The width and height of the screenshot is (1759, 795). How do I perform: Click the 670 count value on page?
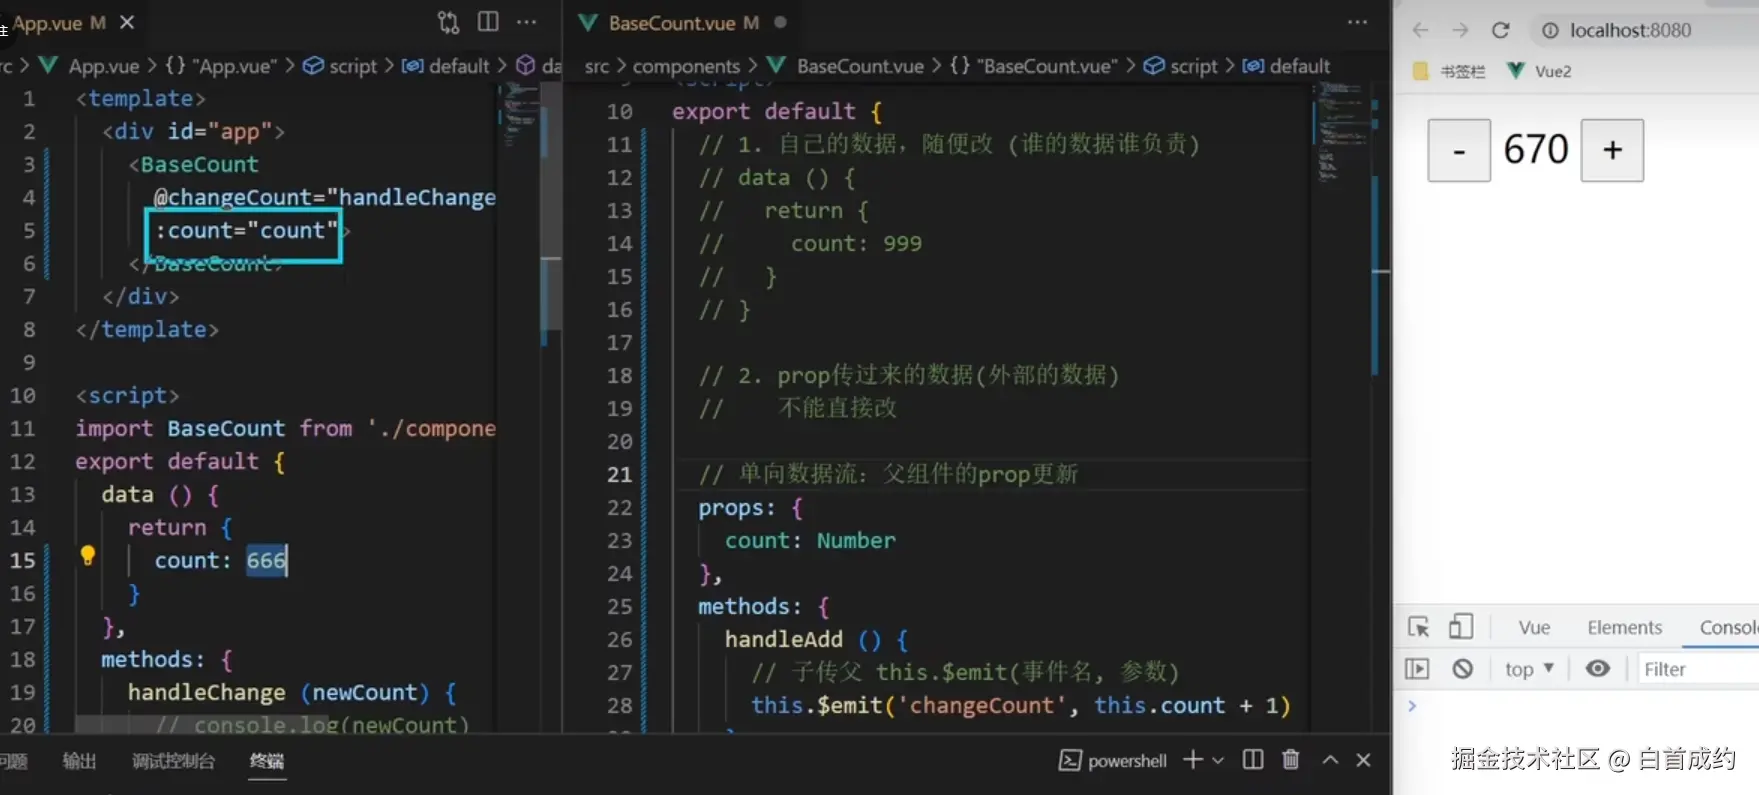(1536, 150)
